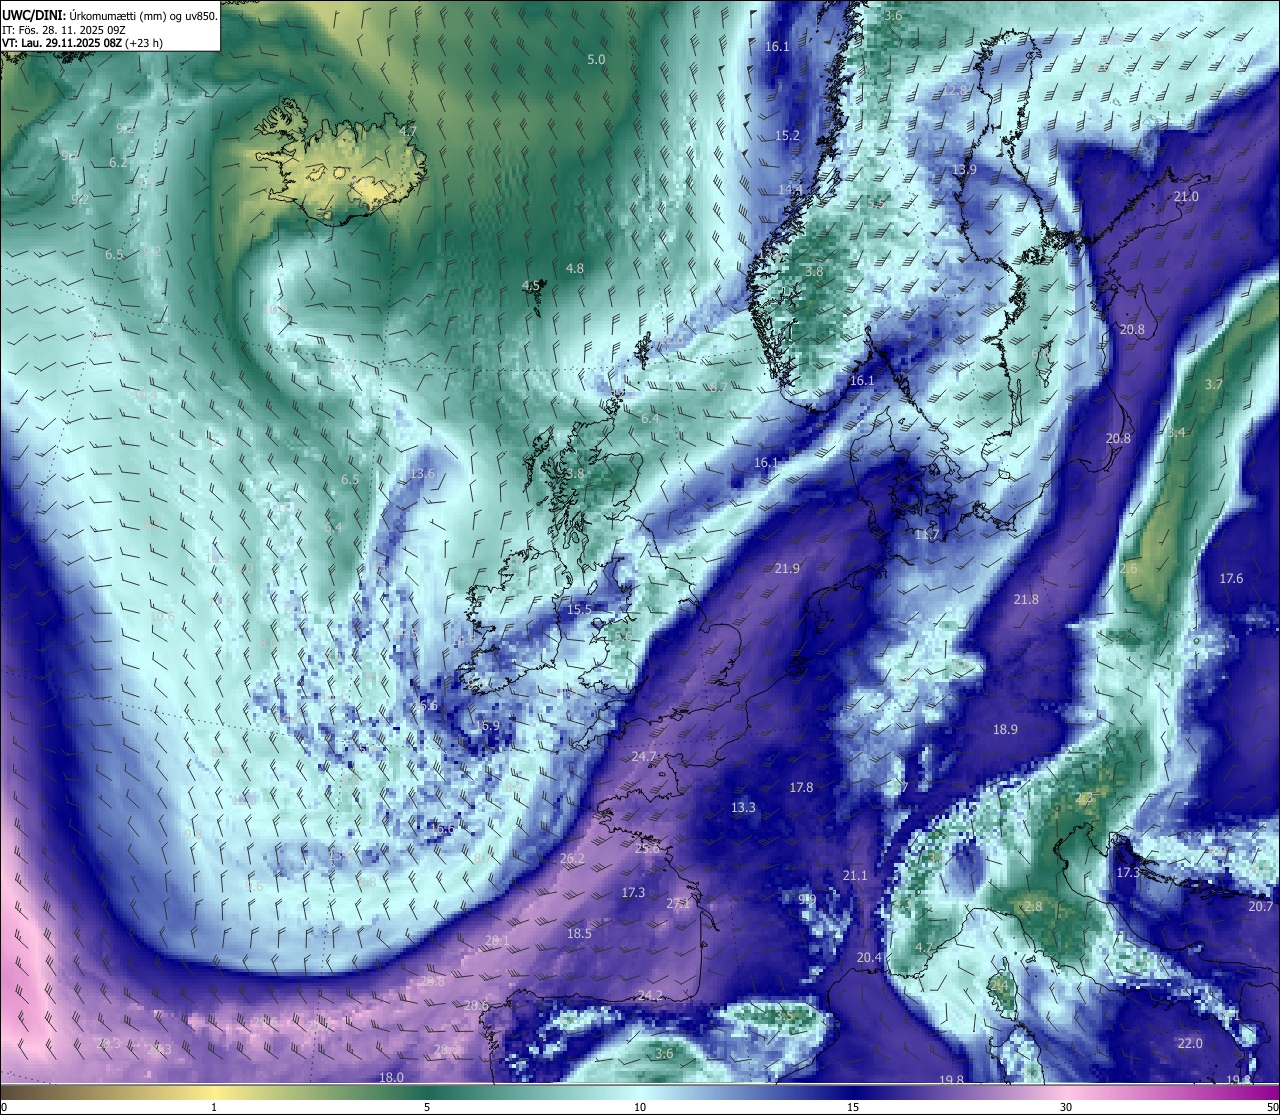Click the 2.8 value over the Alps
The height and width of the screenshot is (1115, 1280).
point(1033,906)
